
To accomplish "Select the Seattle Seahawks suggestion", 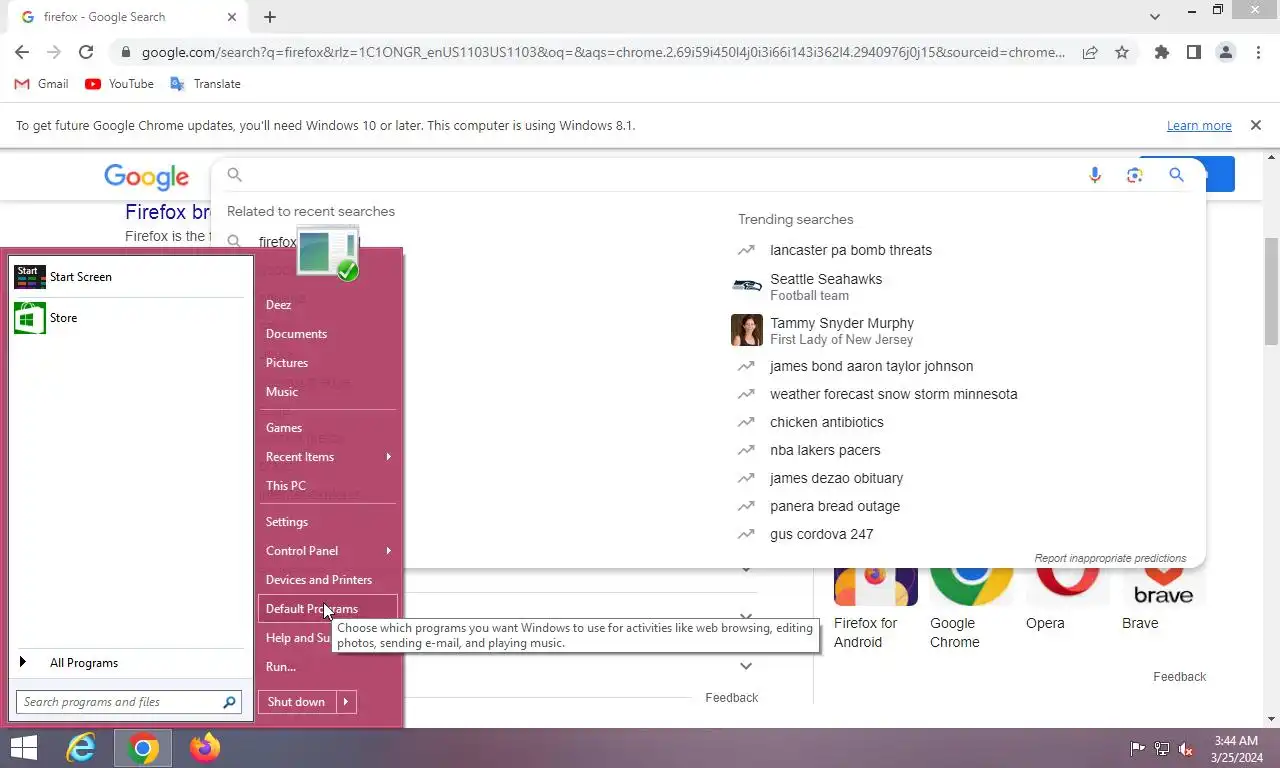I will pos(826,287).
